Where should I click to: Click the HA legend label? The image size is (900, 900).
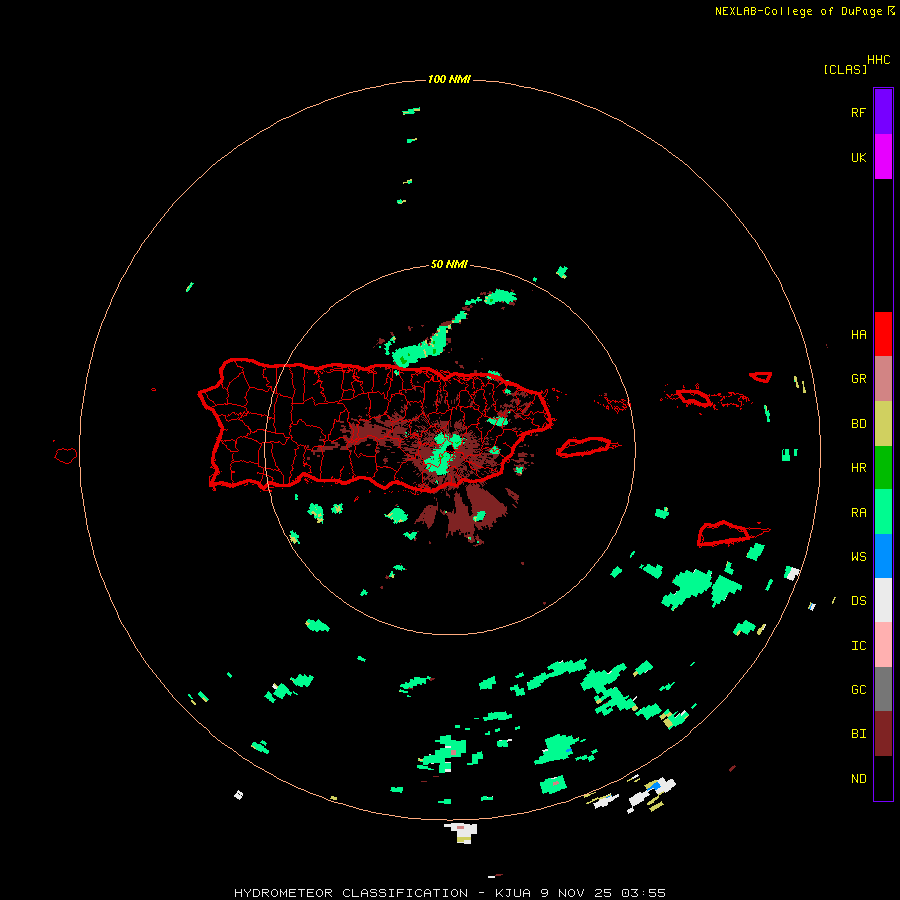tap(858, 335)
